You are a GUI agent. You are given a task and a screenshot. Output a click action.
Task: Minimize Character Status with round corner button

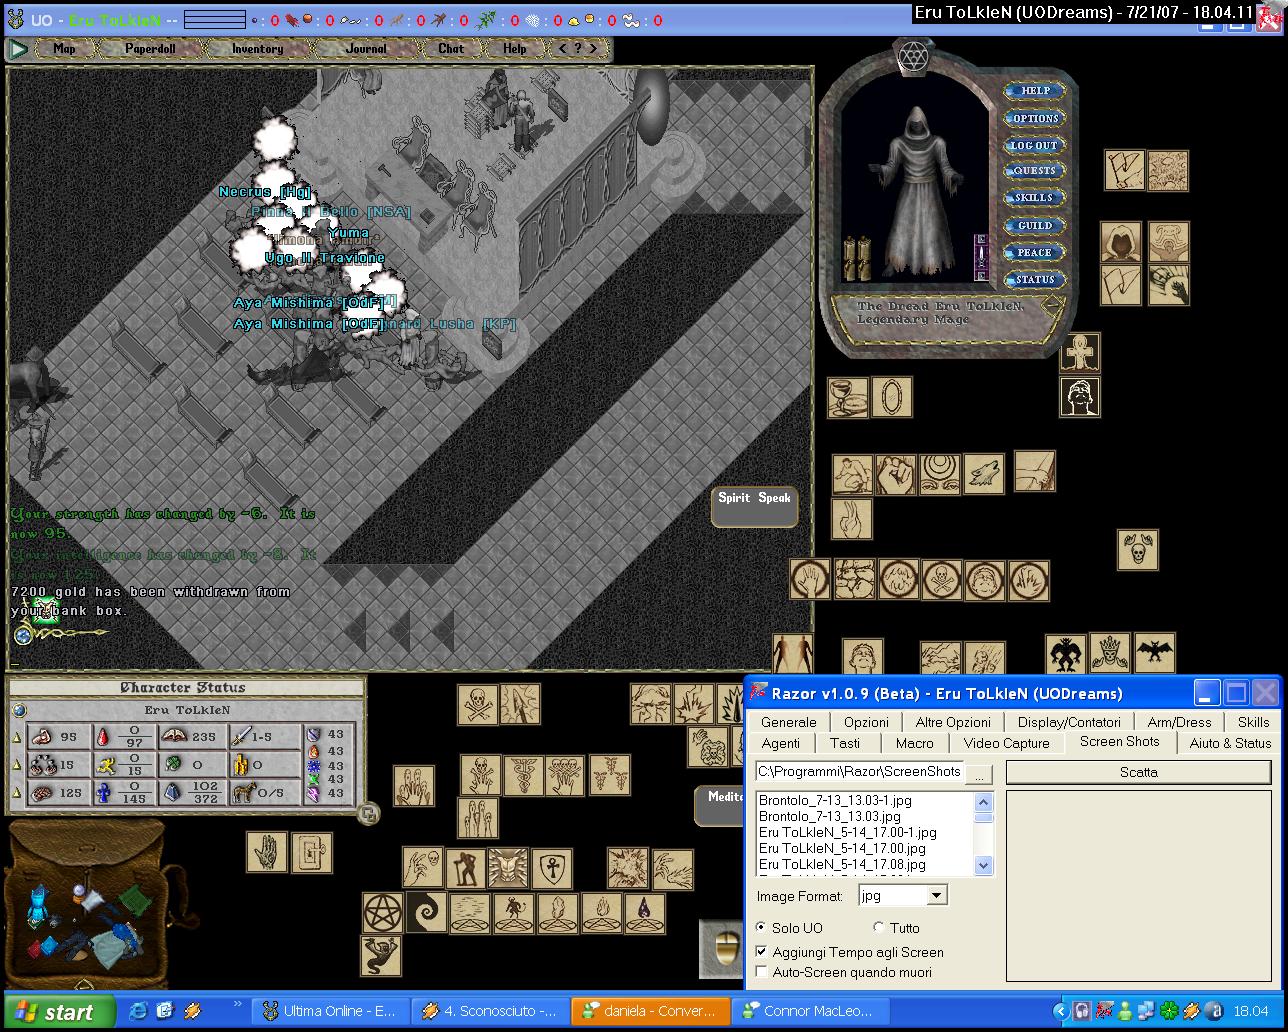[x=368, y=813]
